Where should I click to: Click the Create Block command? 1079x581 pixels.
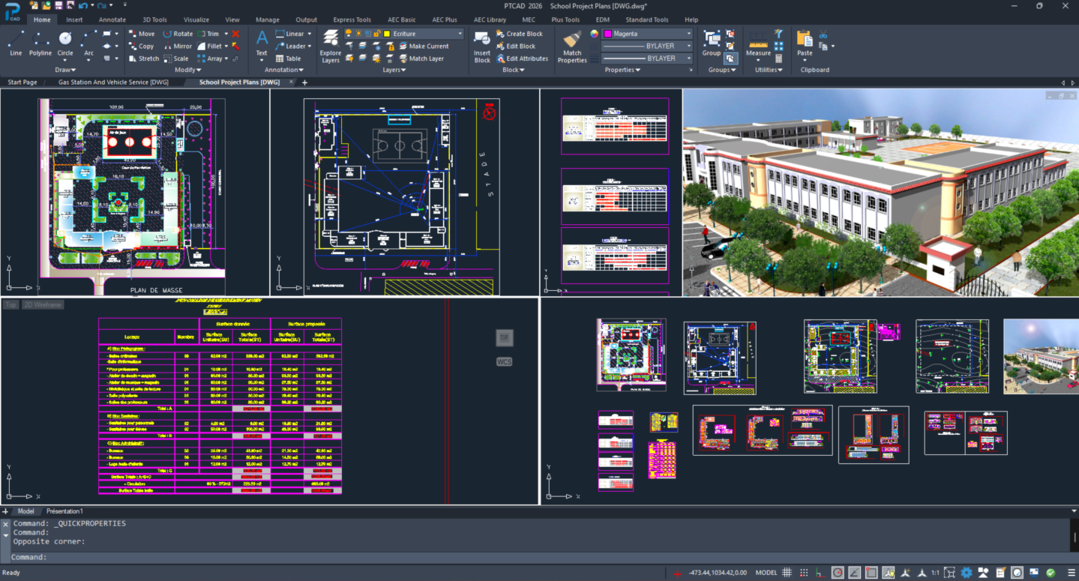pyautogui.click(x=521, y=33)
